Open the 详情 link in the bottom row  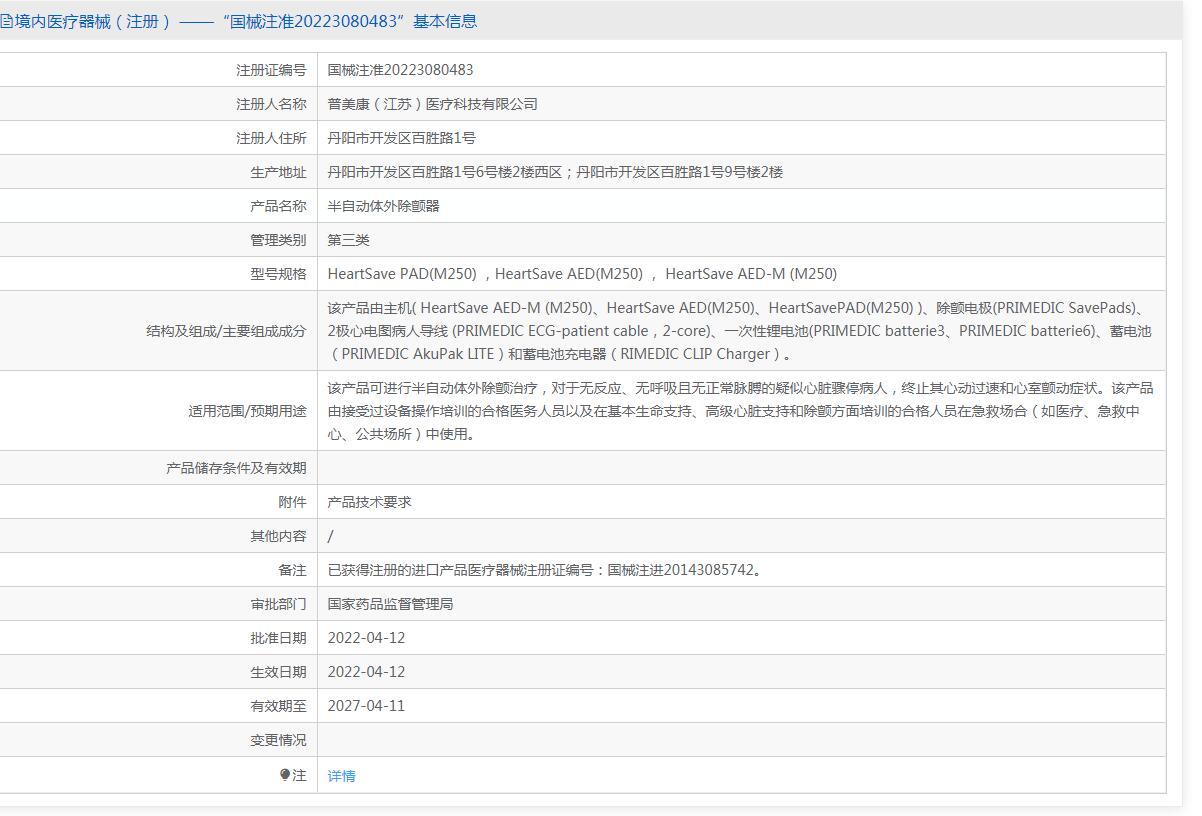pyautogui.click(x=341, y=776)
